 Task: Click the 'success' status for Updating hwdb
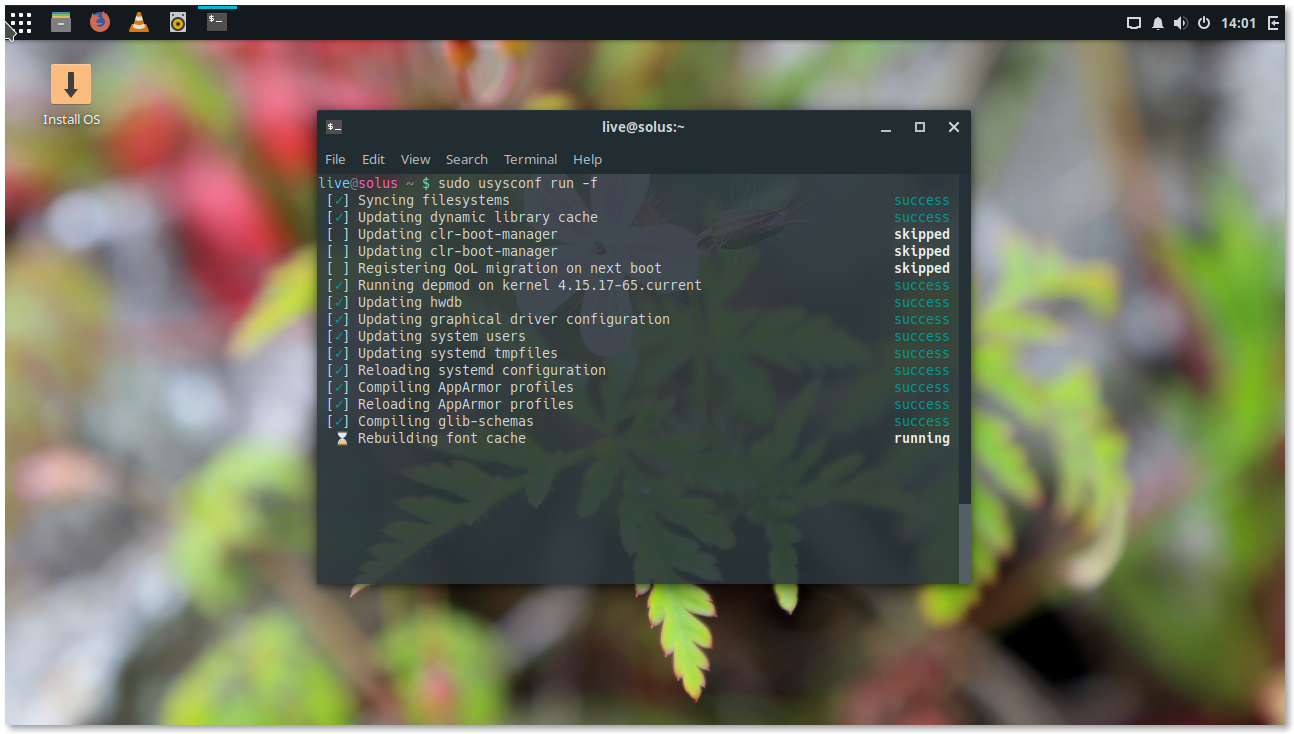click(x=922, y=302)
